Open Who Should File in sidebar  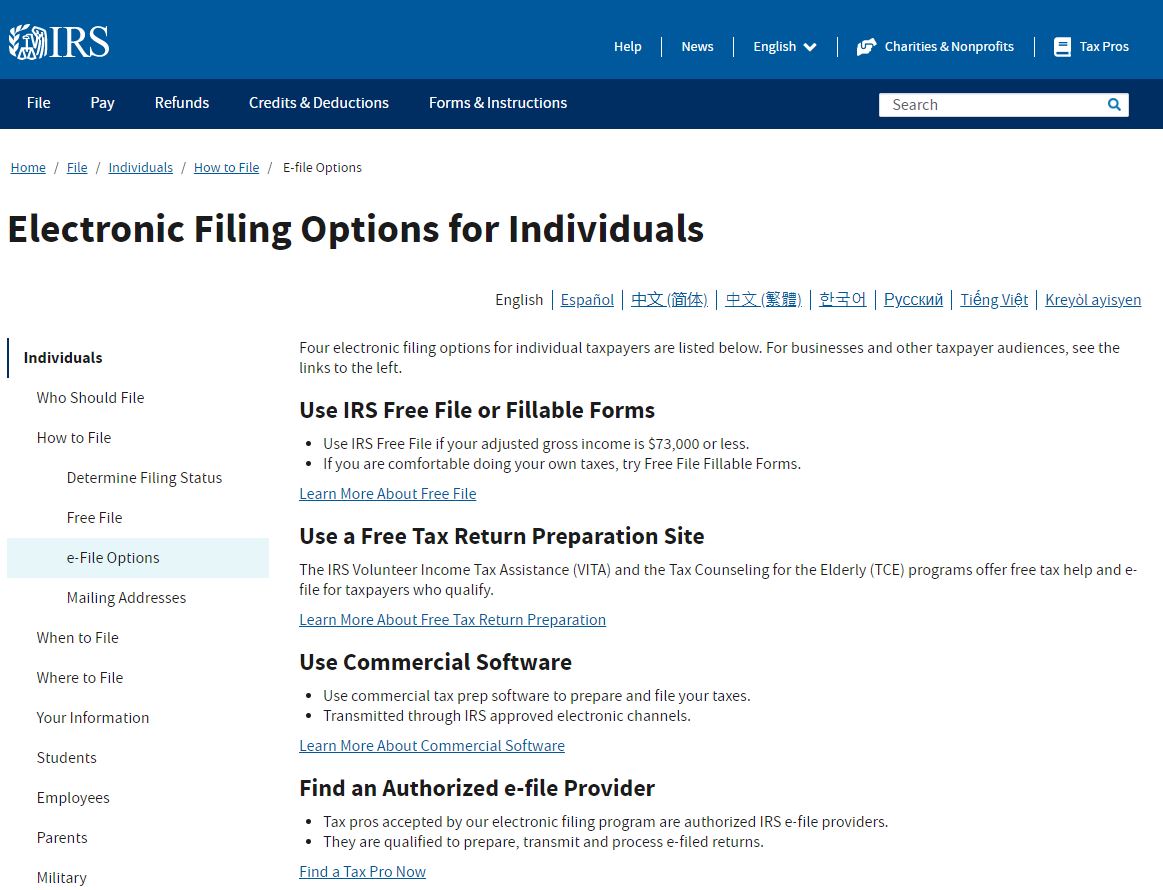[90, 398]
